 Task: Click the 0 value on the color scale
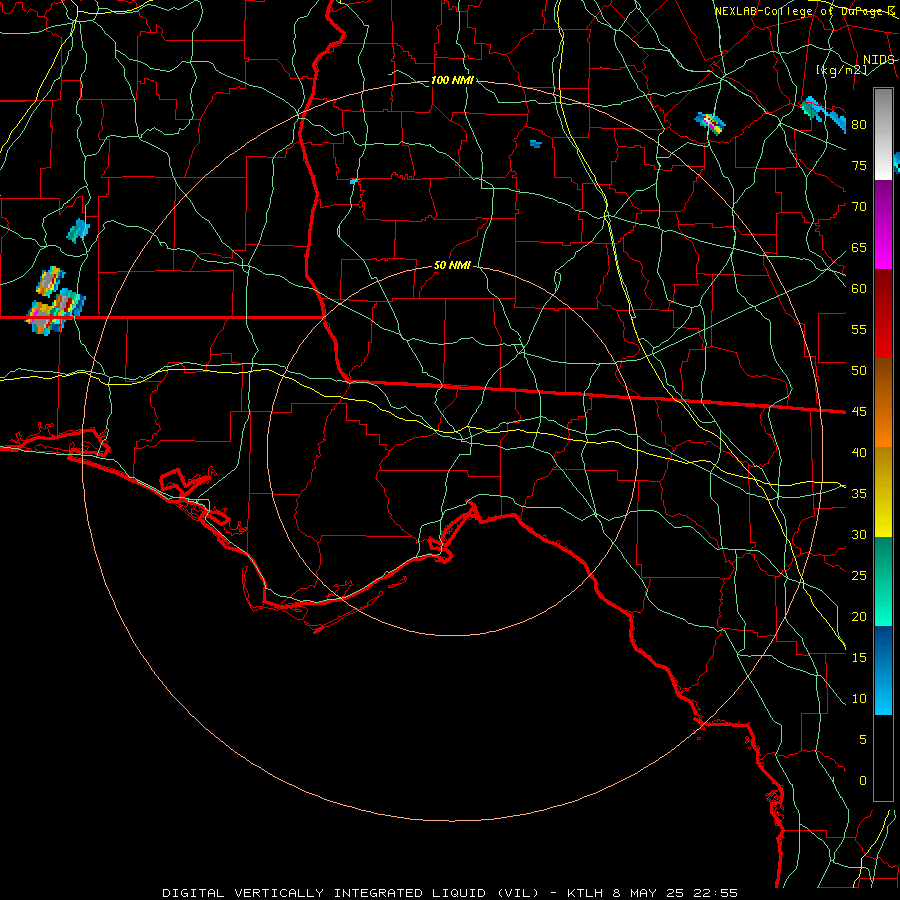tap(863, 781)
